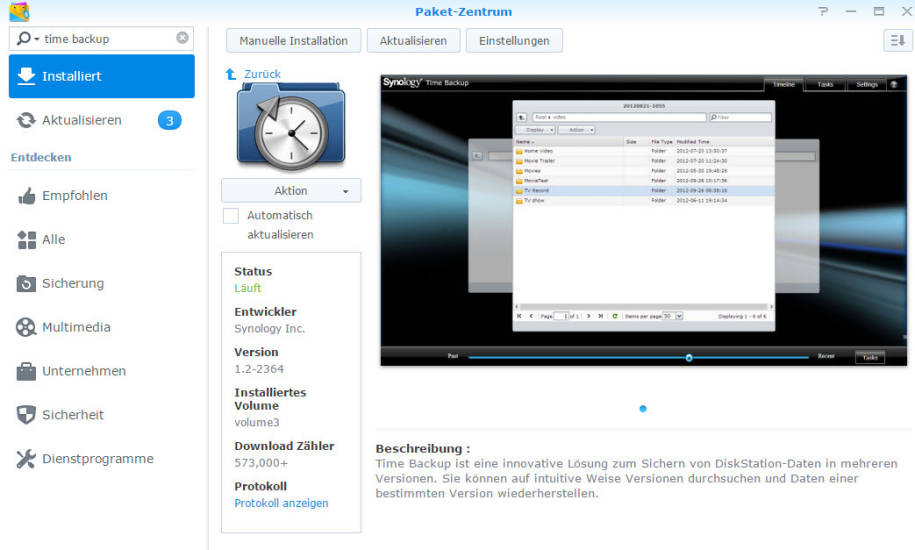Open the Sicherung category
This screenshot has height=550, width=915.
pyautogui.click(x=102, y=283)
